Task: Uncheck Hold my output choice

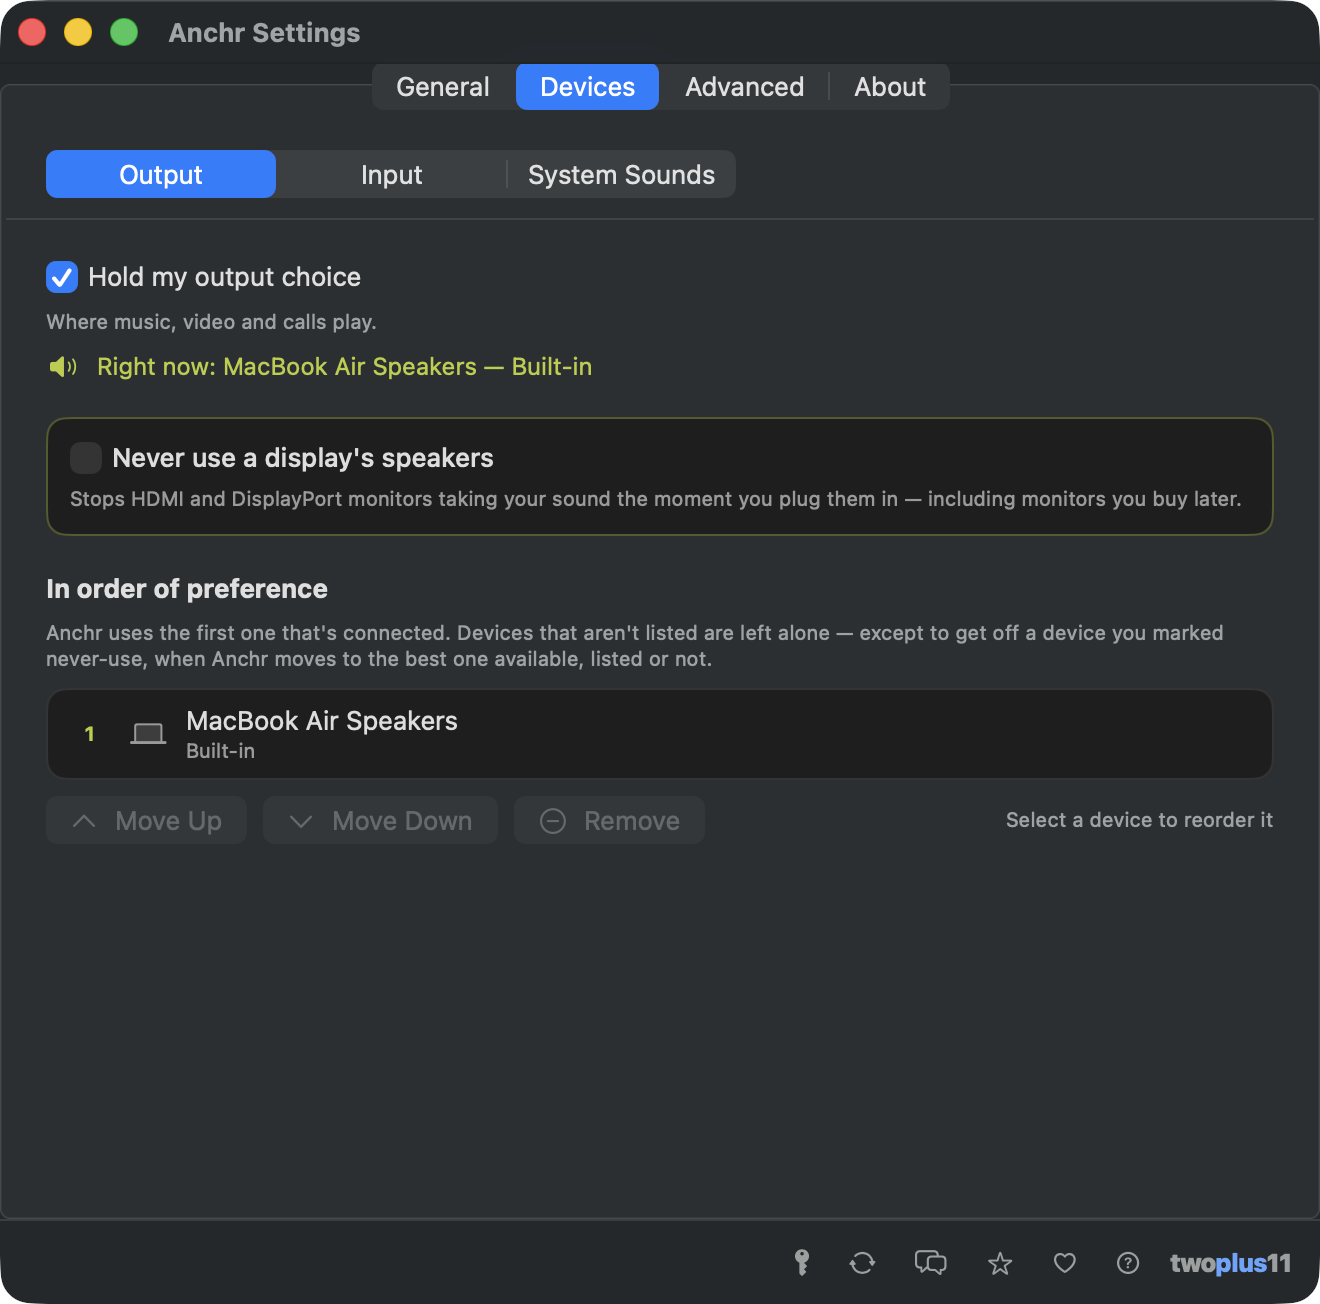Action: coord(62,277)
